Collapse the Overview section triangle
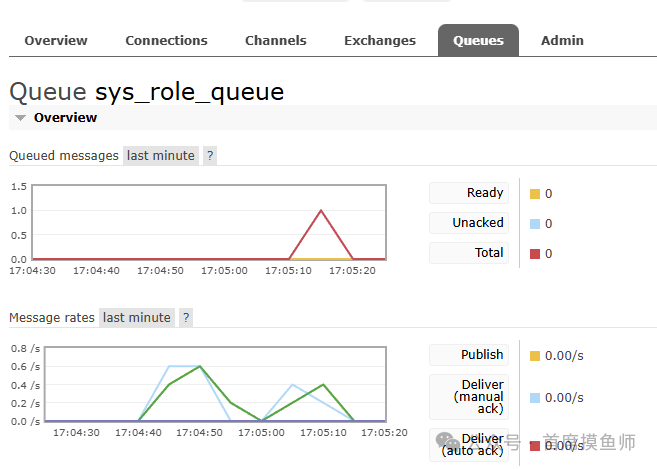Viewport: 657px width, 469px height. coord(20,118)
